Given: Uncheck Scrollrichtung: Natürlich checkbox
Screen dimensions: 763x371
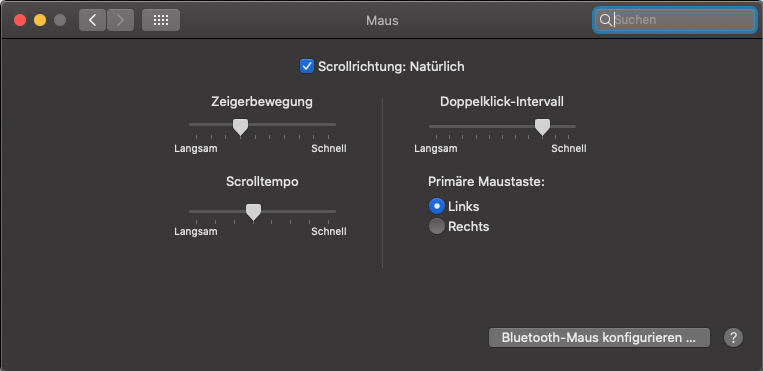Looking at the screenshot, I should point(307,66).
